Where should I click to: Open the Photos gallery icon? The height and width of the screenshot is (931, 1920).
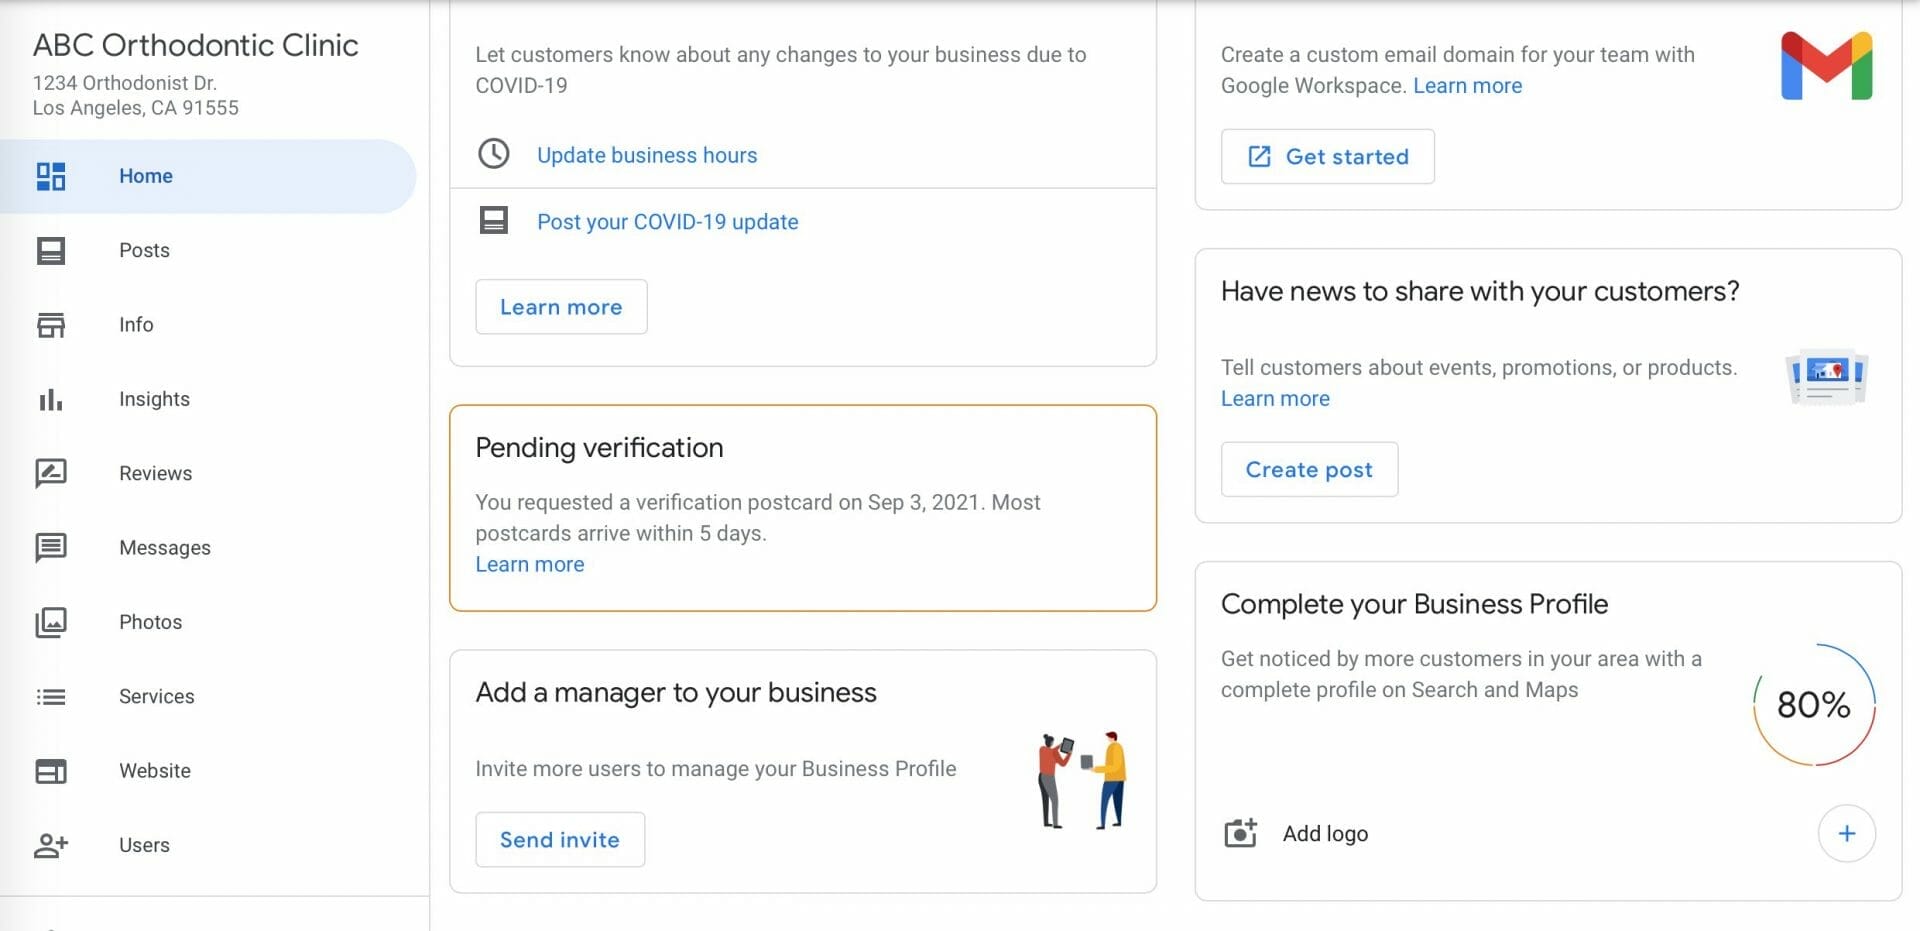pos(51,622)
